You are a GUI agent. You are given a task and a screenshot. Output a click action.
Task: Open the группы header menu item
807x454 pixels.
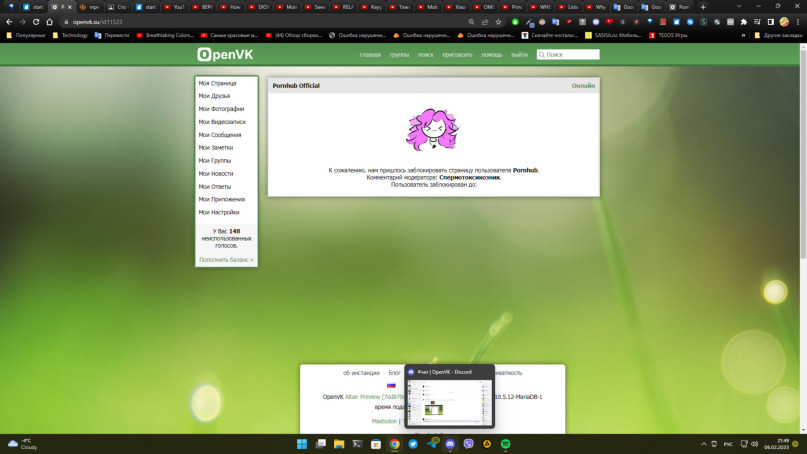point(399,55)
